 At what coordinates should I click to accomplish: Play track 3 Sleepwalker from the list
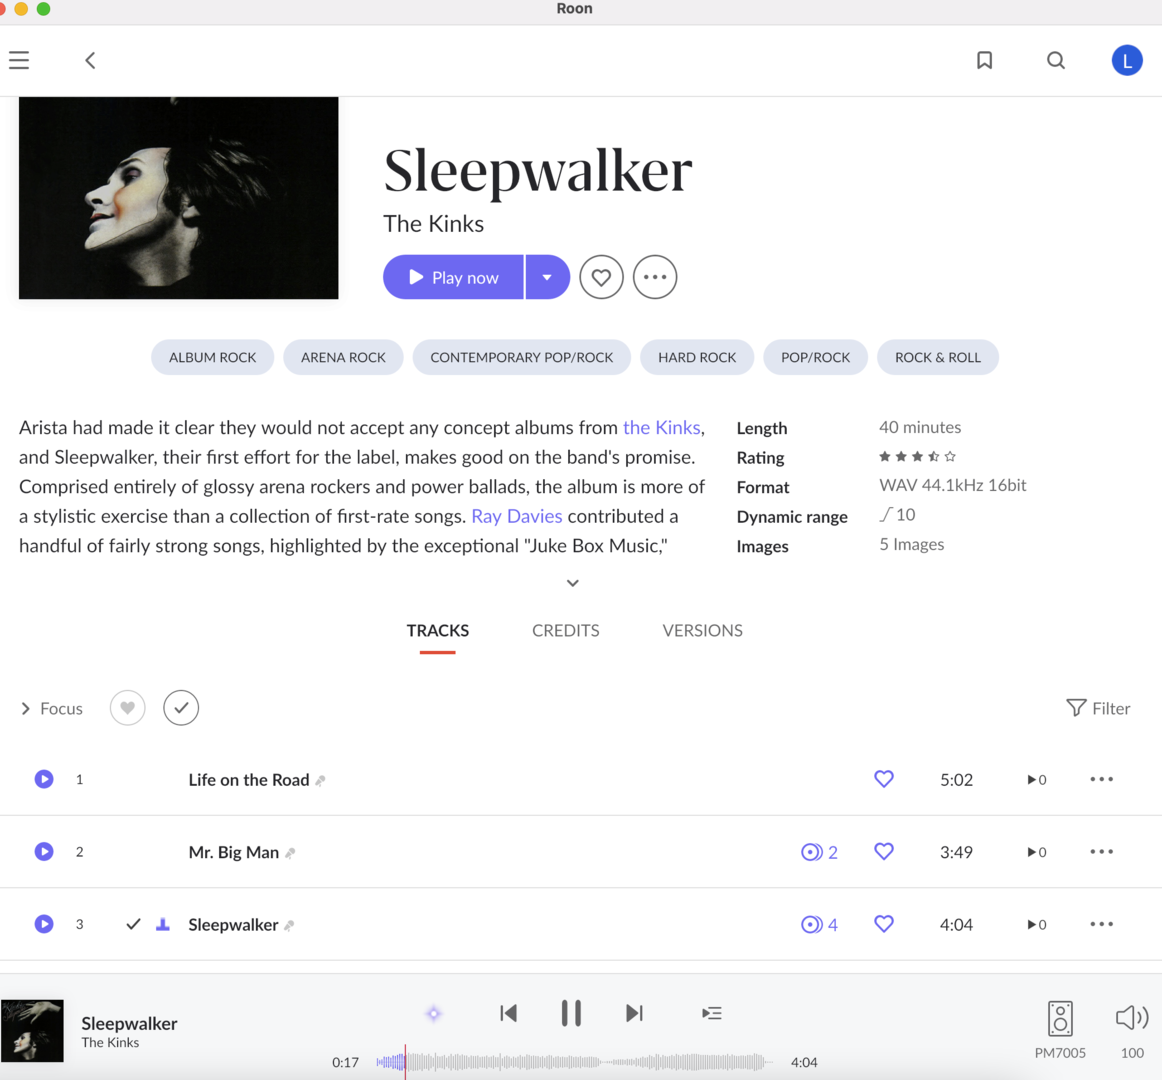44,924
